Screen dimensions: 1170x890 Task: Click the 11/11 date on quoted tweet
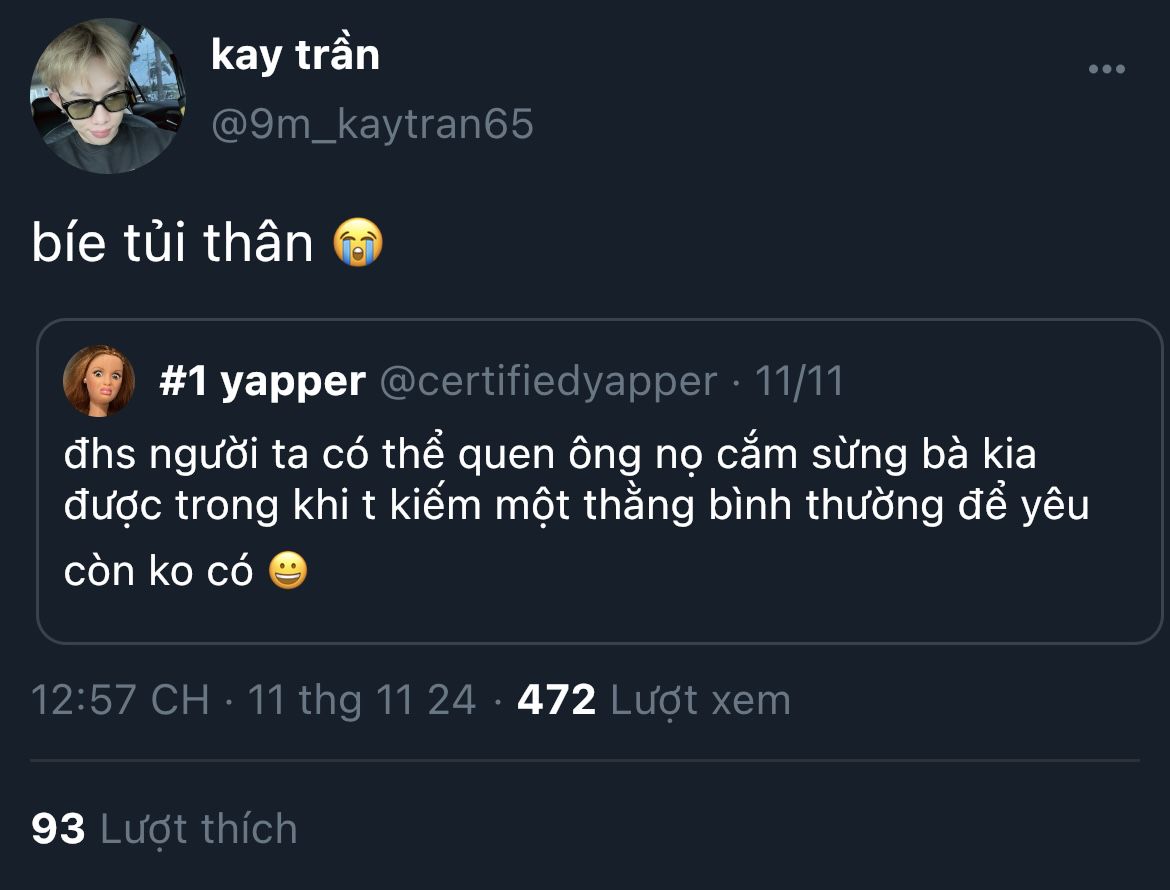(x=799, y=381)
